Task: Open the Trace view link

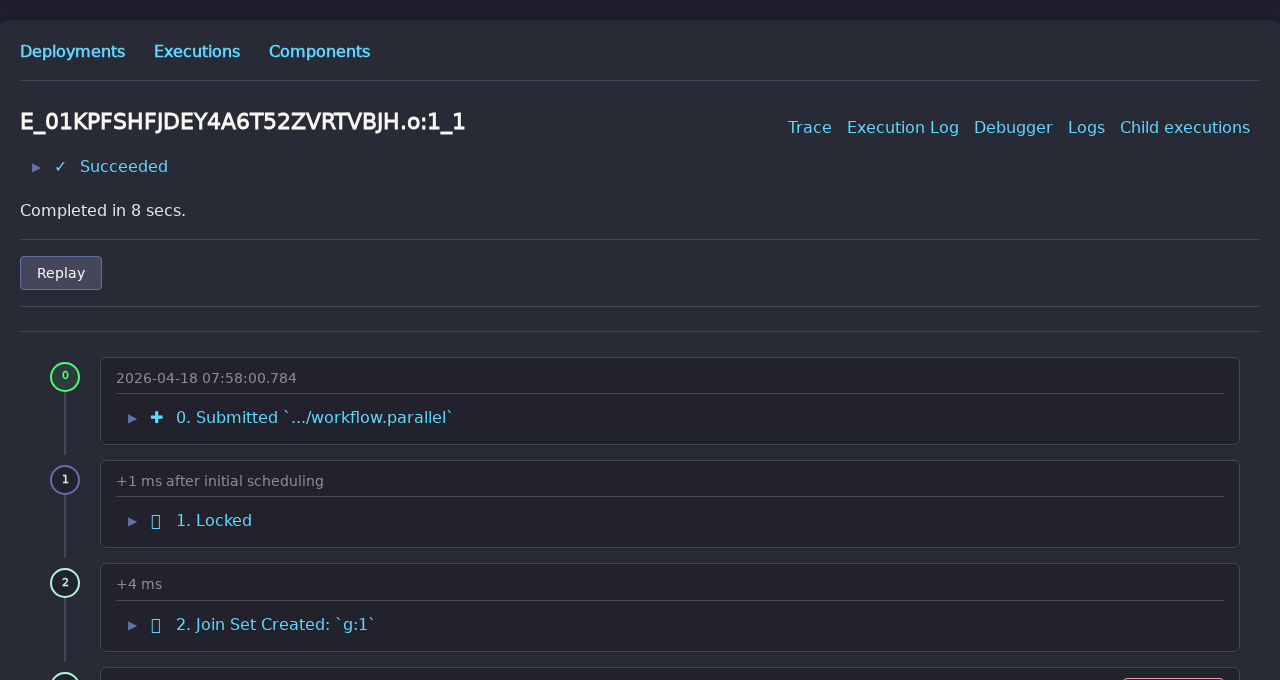Action: (x=810, y=128)
